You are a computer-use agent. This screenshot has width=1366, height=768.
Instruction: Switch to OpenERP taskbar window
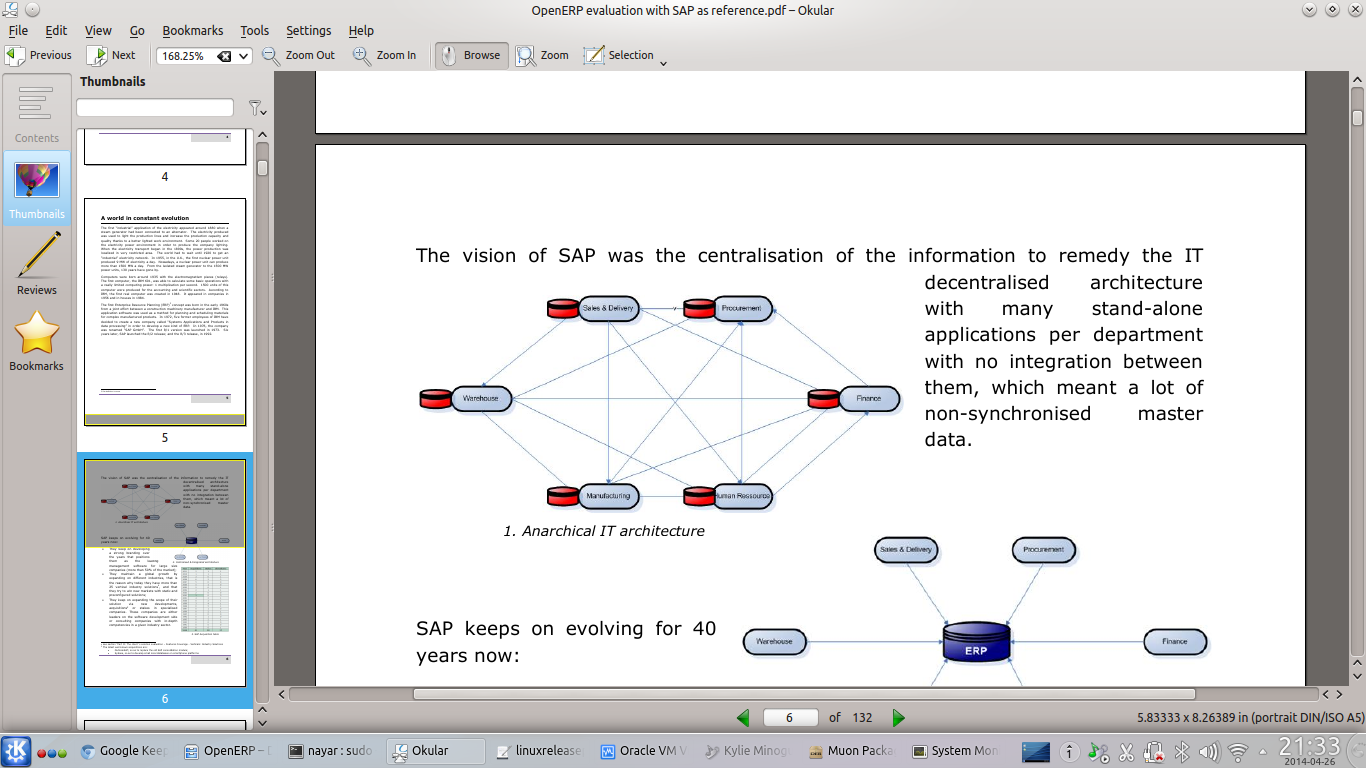[x=229, y=751]
